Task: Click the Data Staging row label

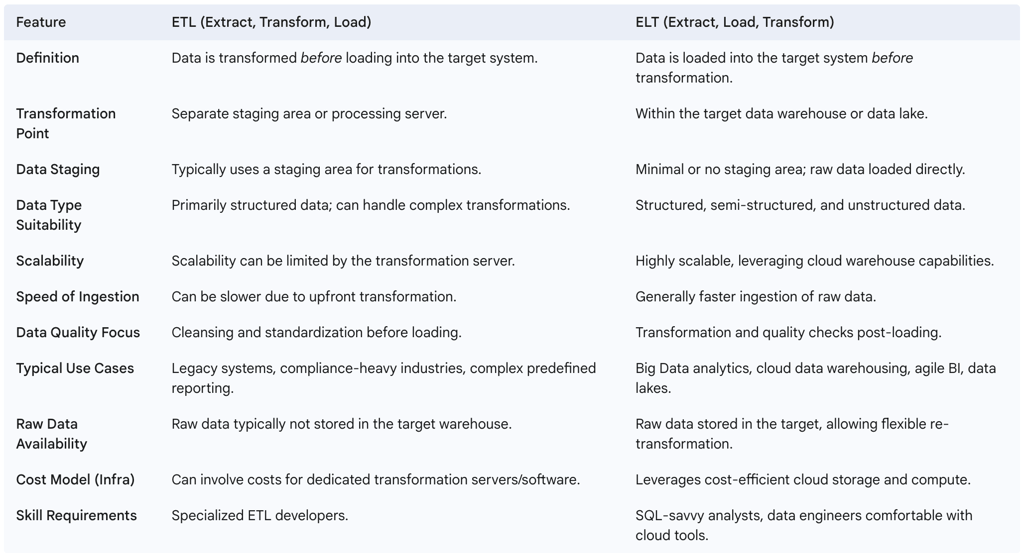Action: tap(58, 169)
